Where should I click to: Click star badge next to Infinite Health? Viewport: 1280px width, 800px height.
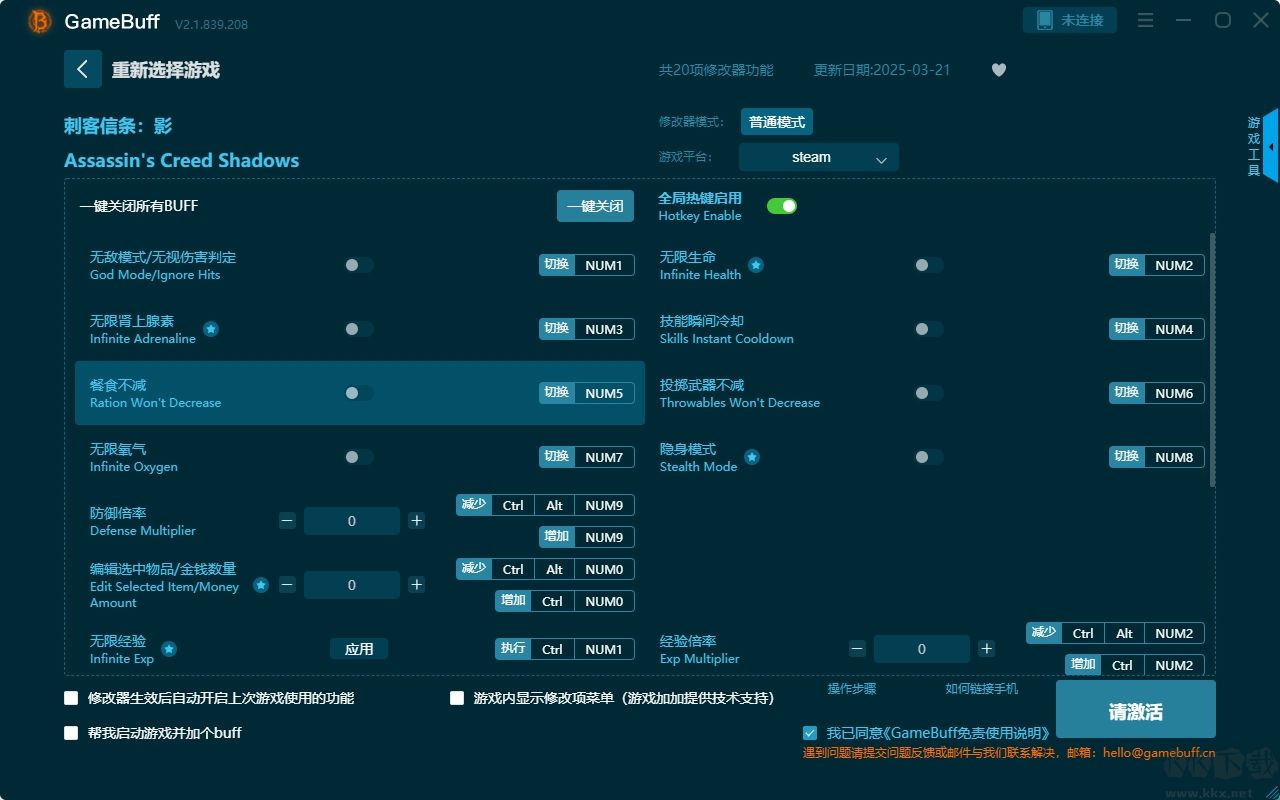pyautogui.click(x=757, y=265)
